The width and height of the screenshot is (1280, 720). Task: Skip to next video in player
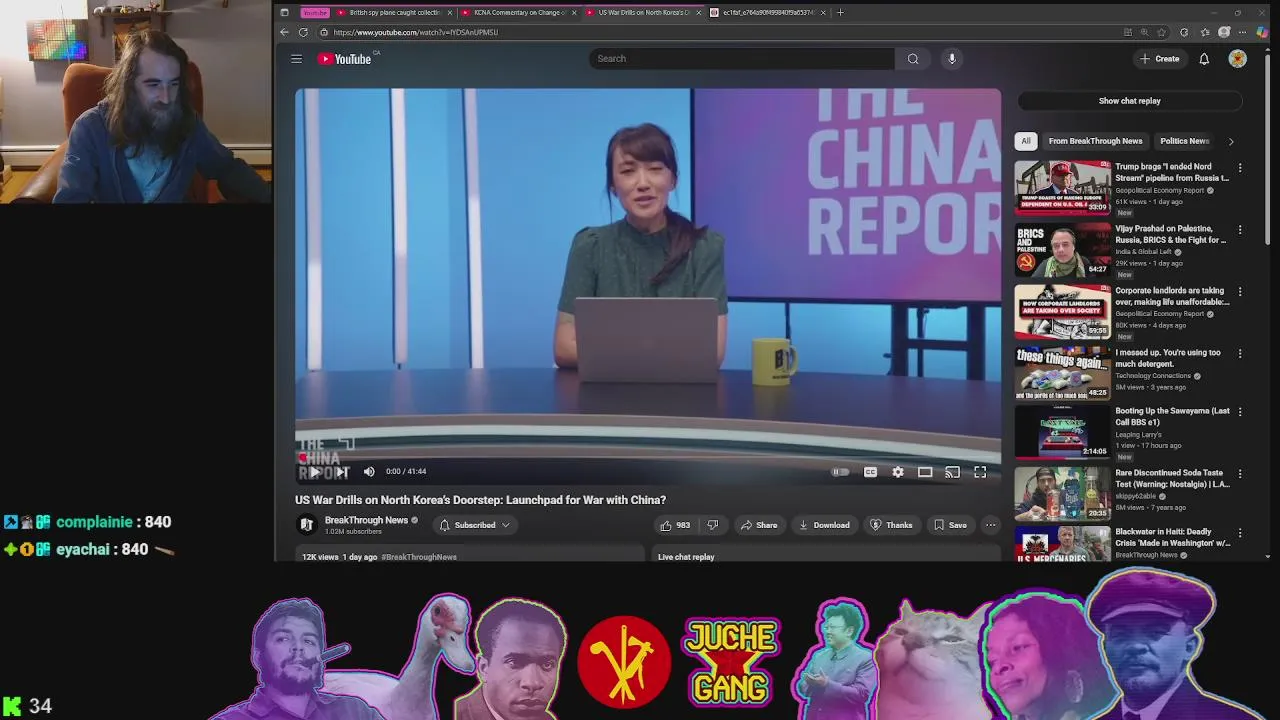point(341,472)
